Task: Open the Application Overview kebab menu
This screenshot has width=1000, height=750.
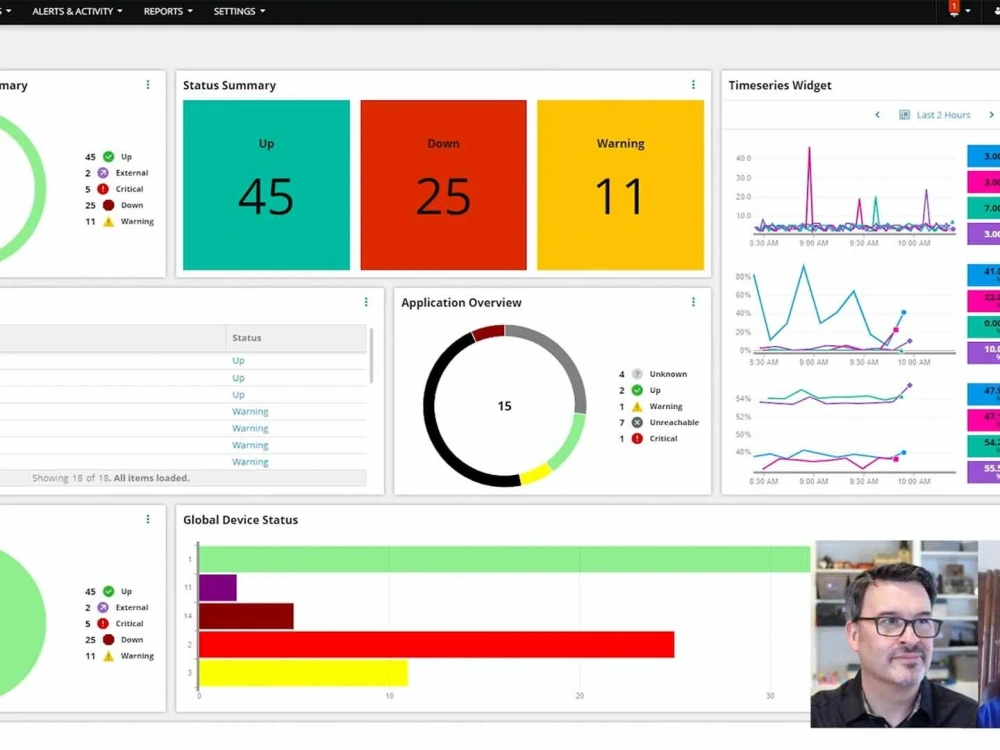Action: [693, 301]
